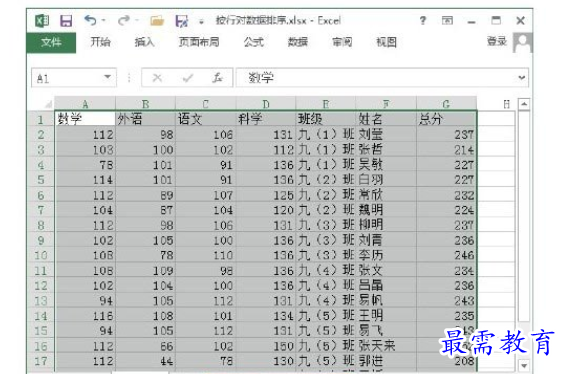Switch to the 开始 tab
Viewport: 563px width, 374px height.
100,42
